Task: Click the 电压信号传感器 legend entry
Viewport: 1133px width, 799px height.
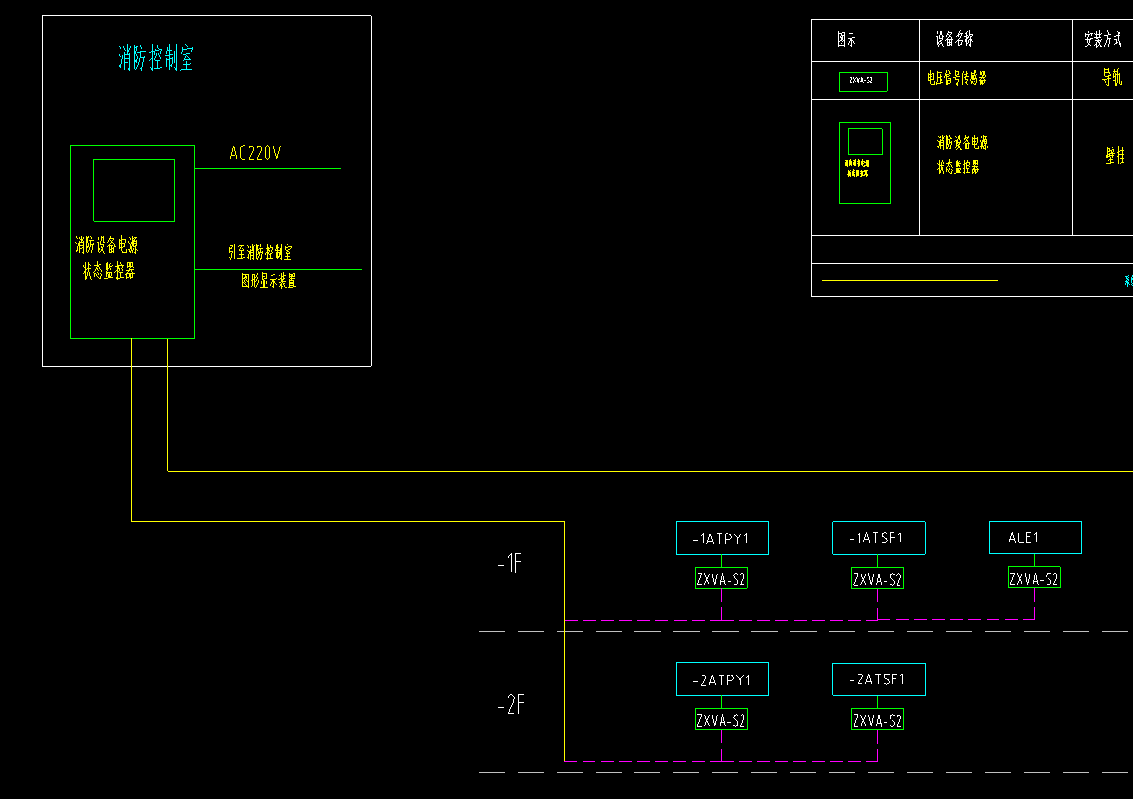Action: click(x=957, y=77)
